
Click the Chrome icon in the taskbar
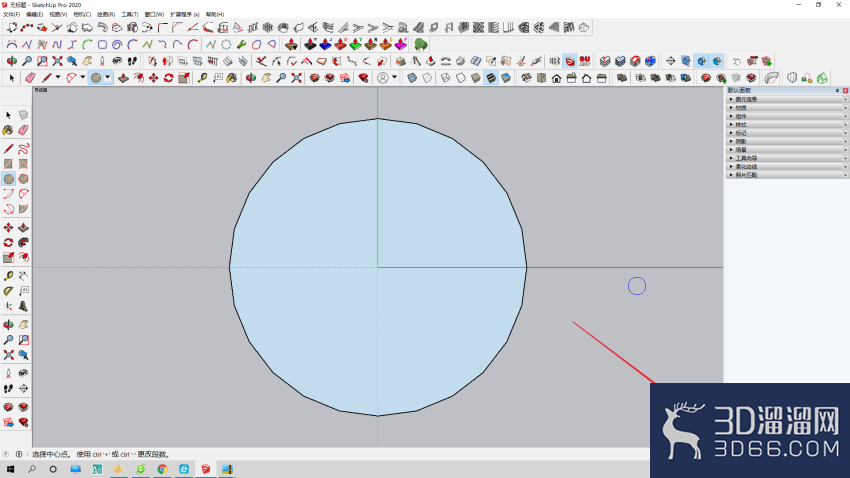[162, 469]
